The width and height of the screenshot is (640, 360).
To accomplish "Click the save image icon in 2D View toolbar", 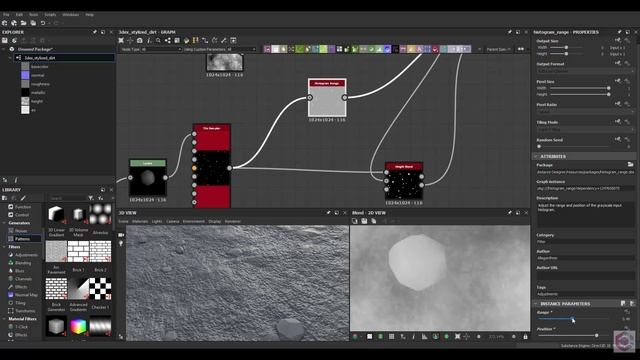I will (x=364, y=221).
